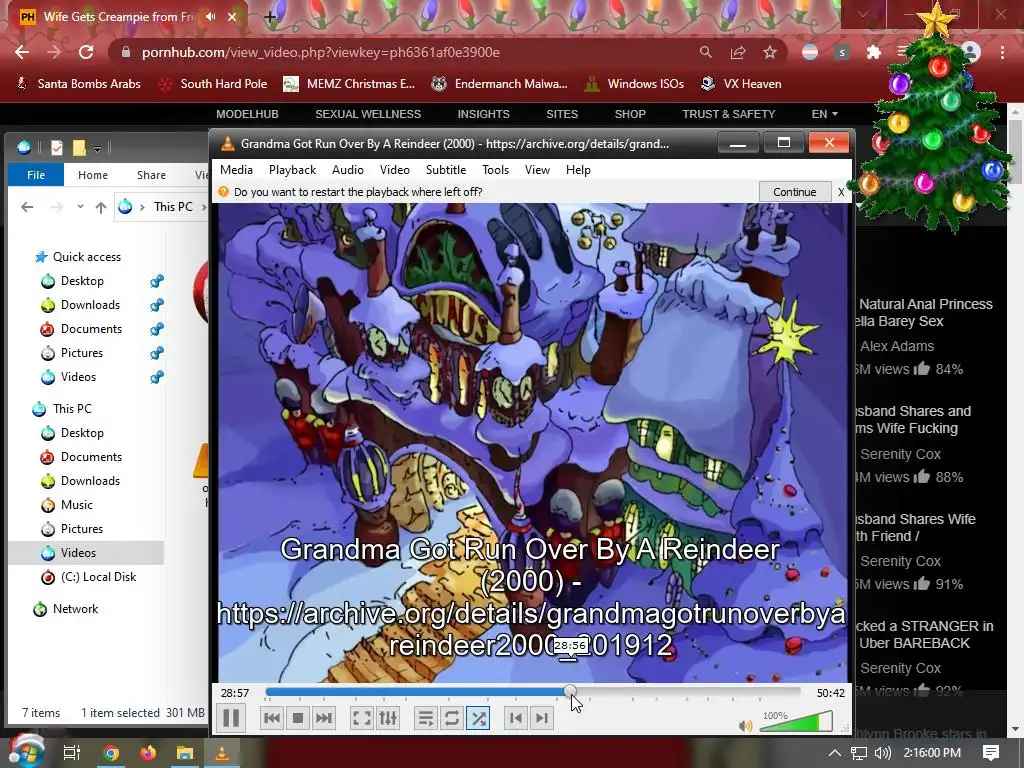Click browser back arrow
1024x768 pixels.
coord(22,52)
